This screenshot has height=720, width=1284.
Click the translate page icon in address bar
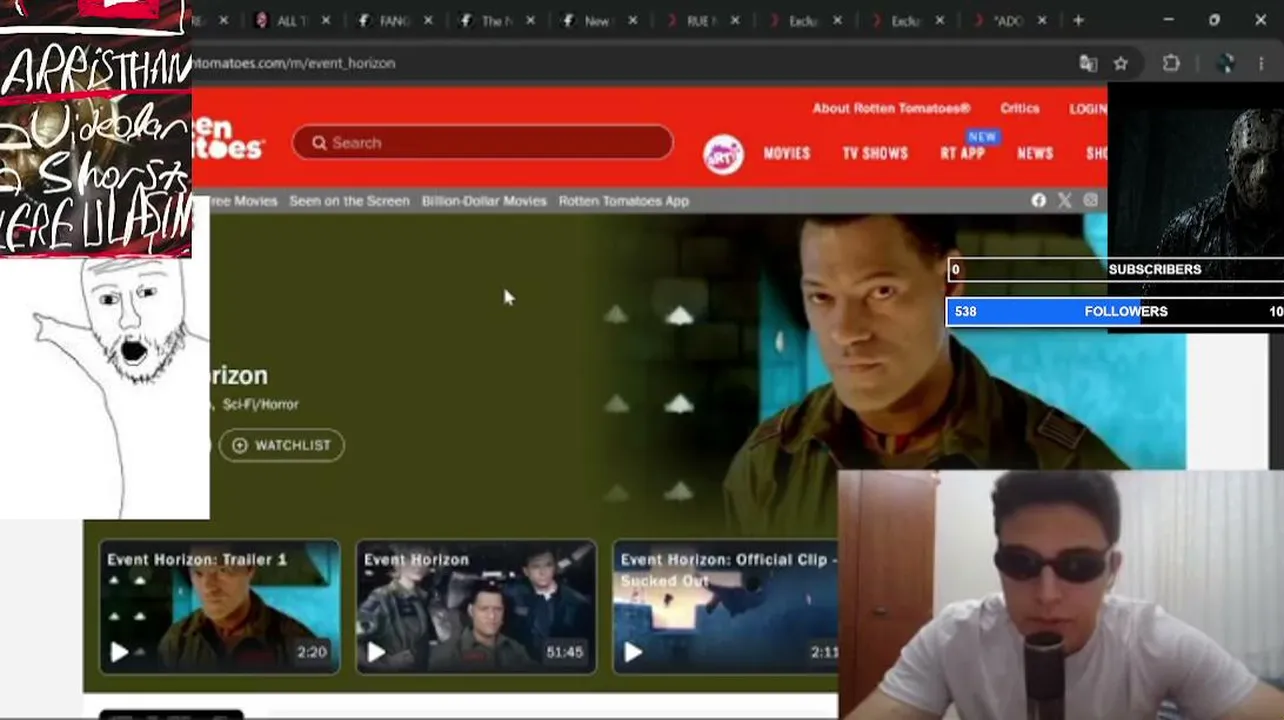point(1088,64)
